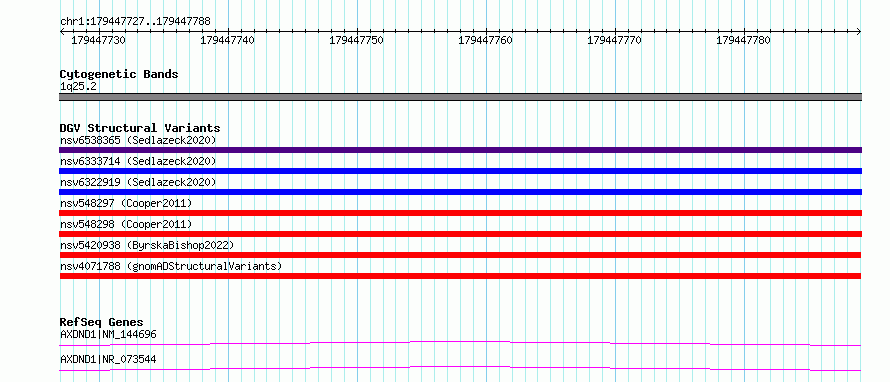Image resolution: width=890 pixels, height=382 pixels.
Task: Click ruler position 179447780
Action: click(744, 40)
